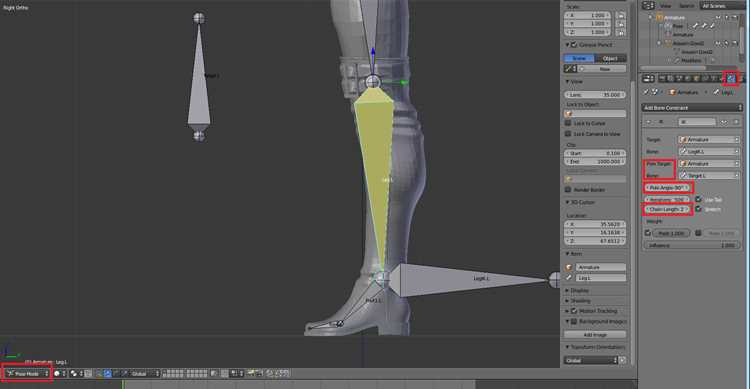Click the Add Image button
The height and width of the screenshot is (389, 750).
(595, 335)
